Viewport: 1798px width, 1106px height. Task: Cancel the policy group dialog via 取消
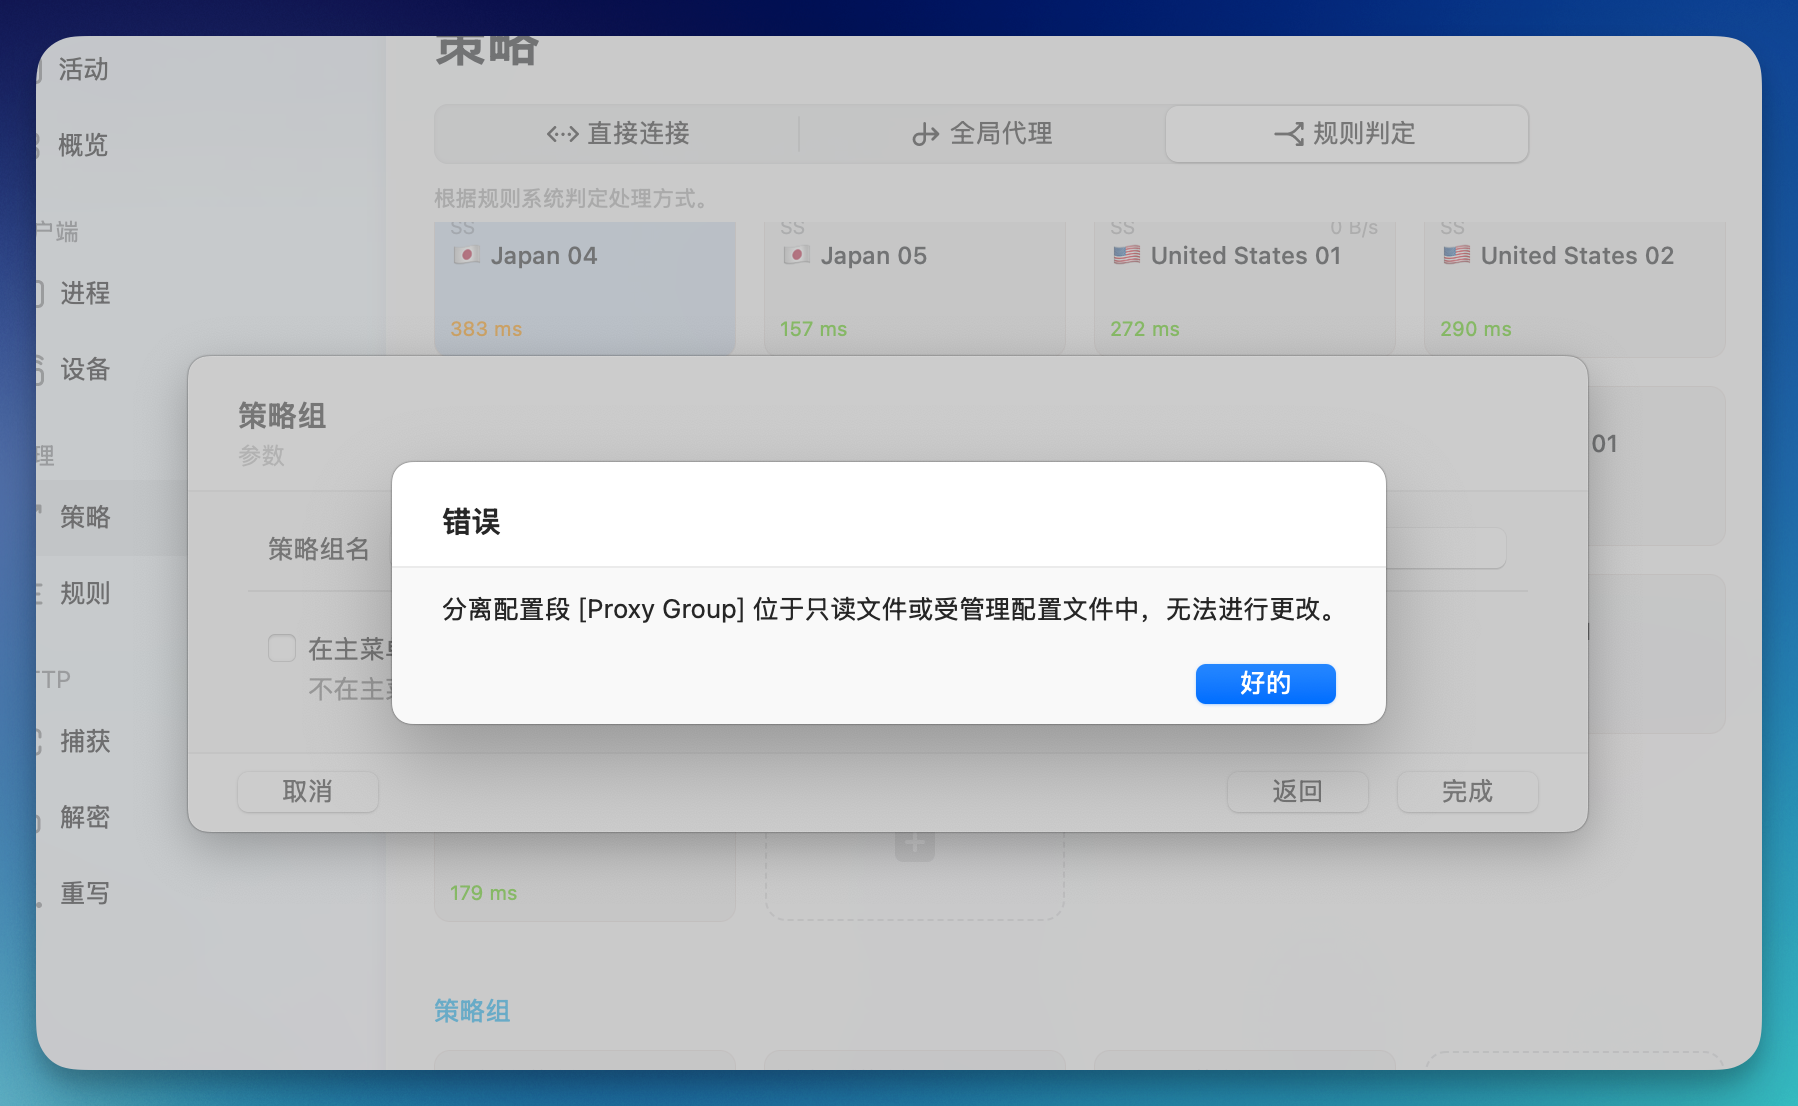pyautogui.click(x=307, y=791)
